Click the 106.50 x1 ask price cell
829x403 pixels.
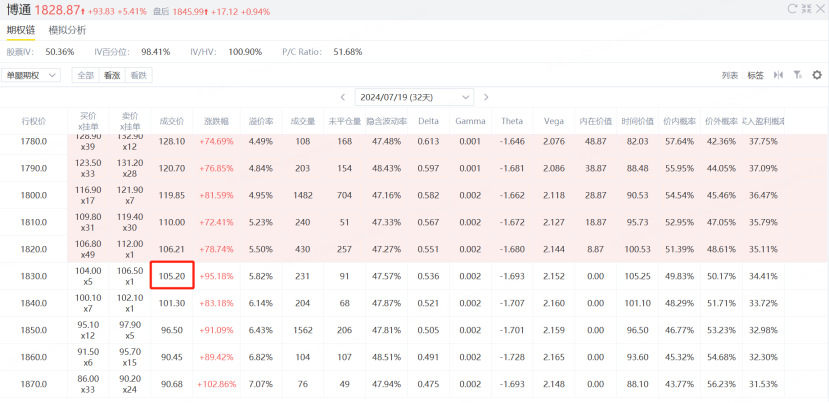coord(130,276)
